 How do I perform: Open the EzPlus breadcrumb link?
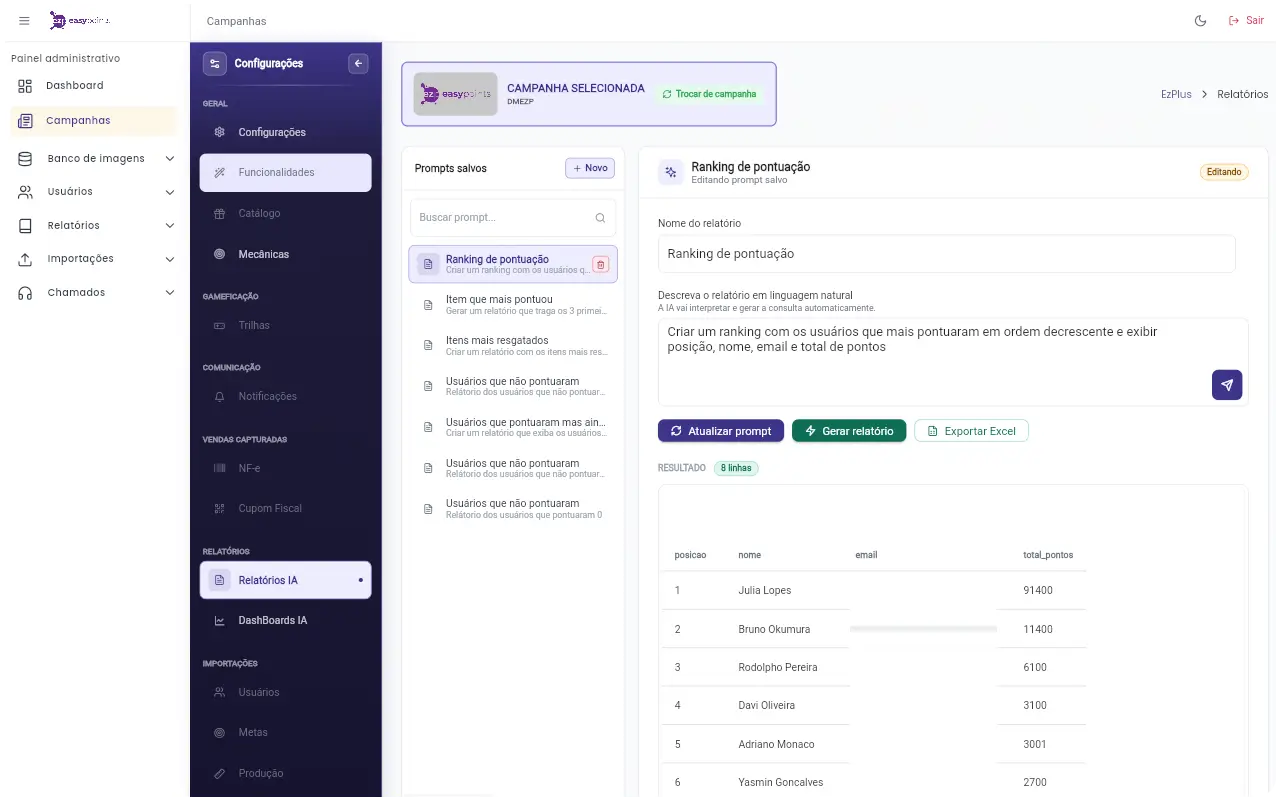(1176, 93)
